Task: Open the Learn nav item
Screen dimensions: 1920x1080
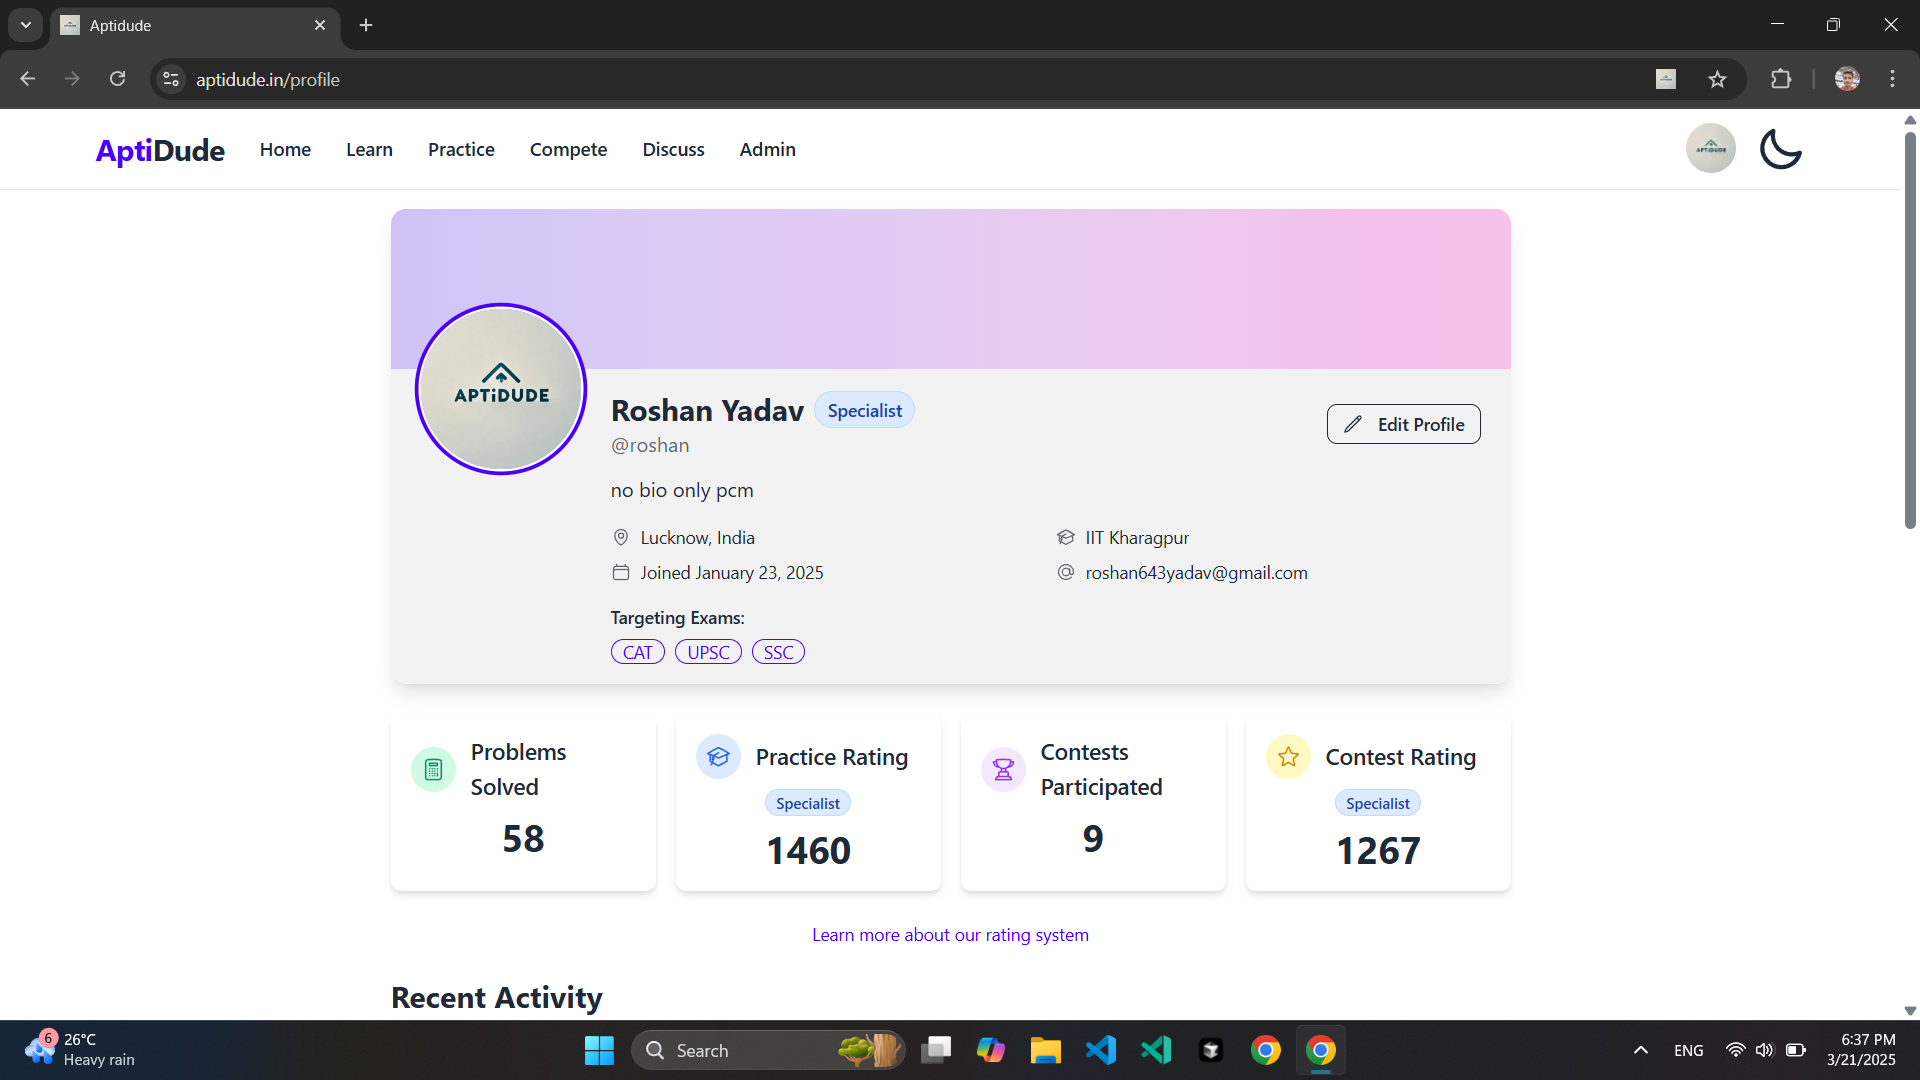Action: point(369,149)
